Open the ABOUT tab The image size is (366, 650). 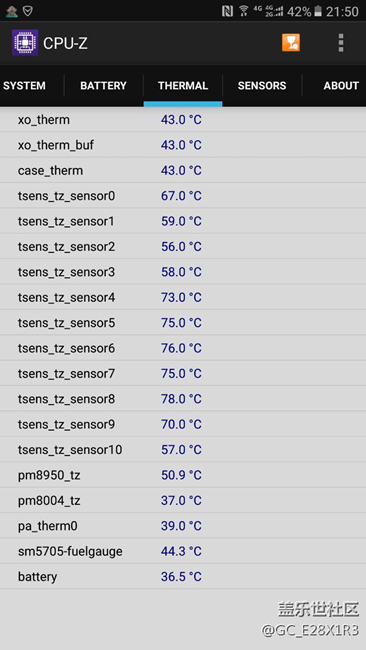click(341, 86)
